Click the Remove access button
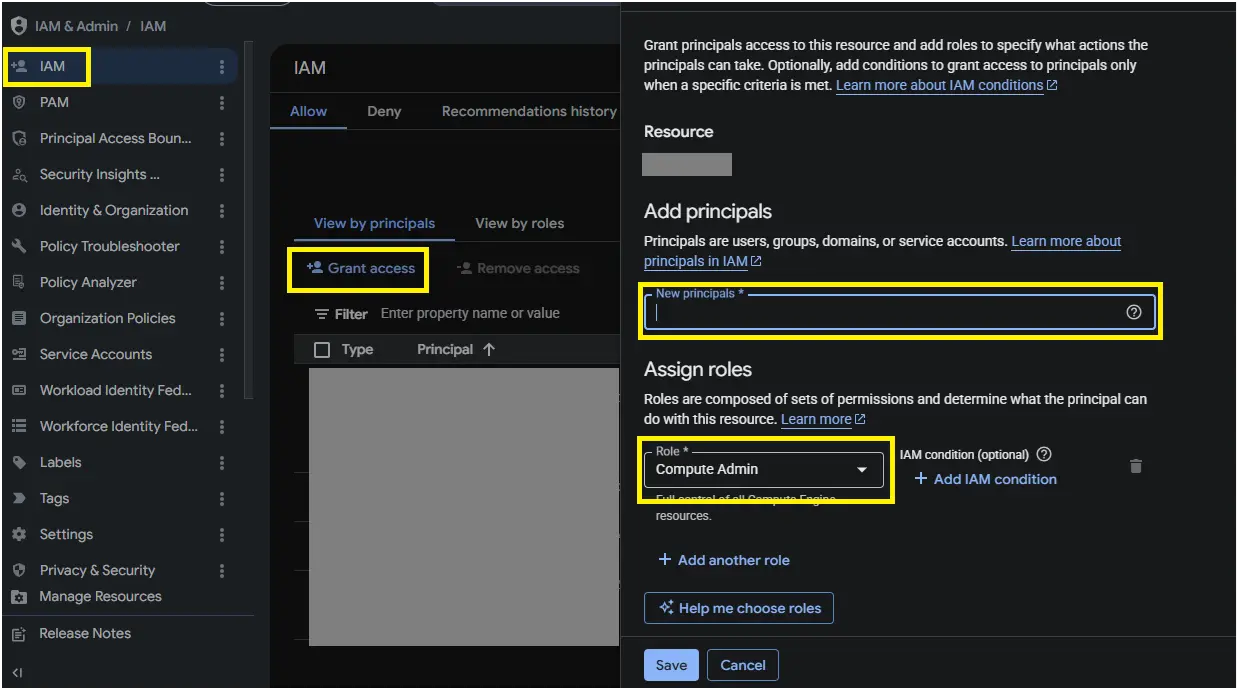The image size is (1238, 690). click(x=518, y=268)
